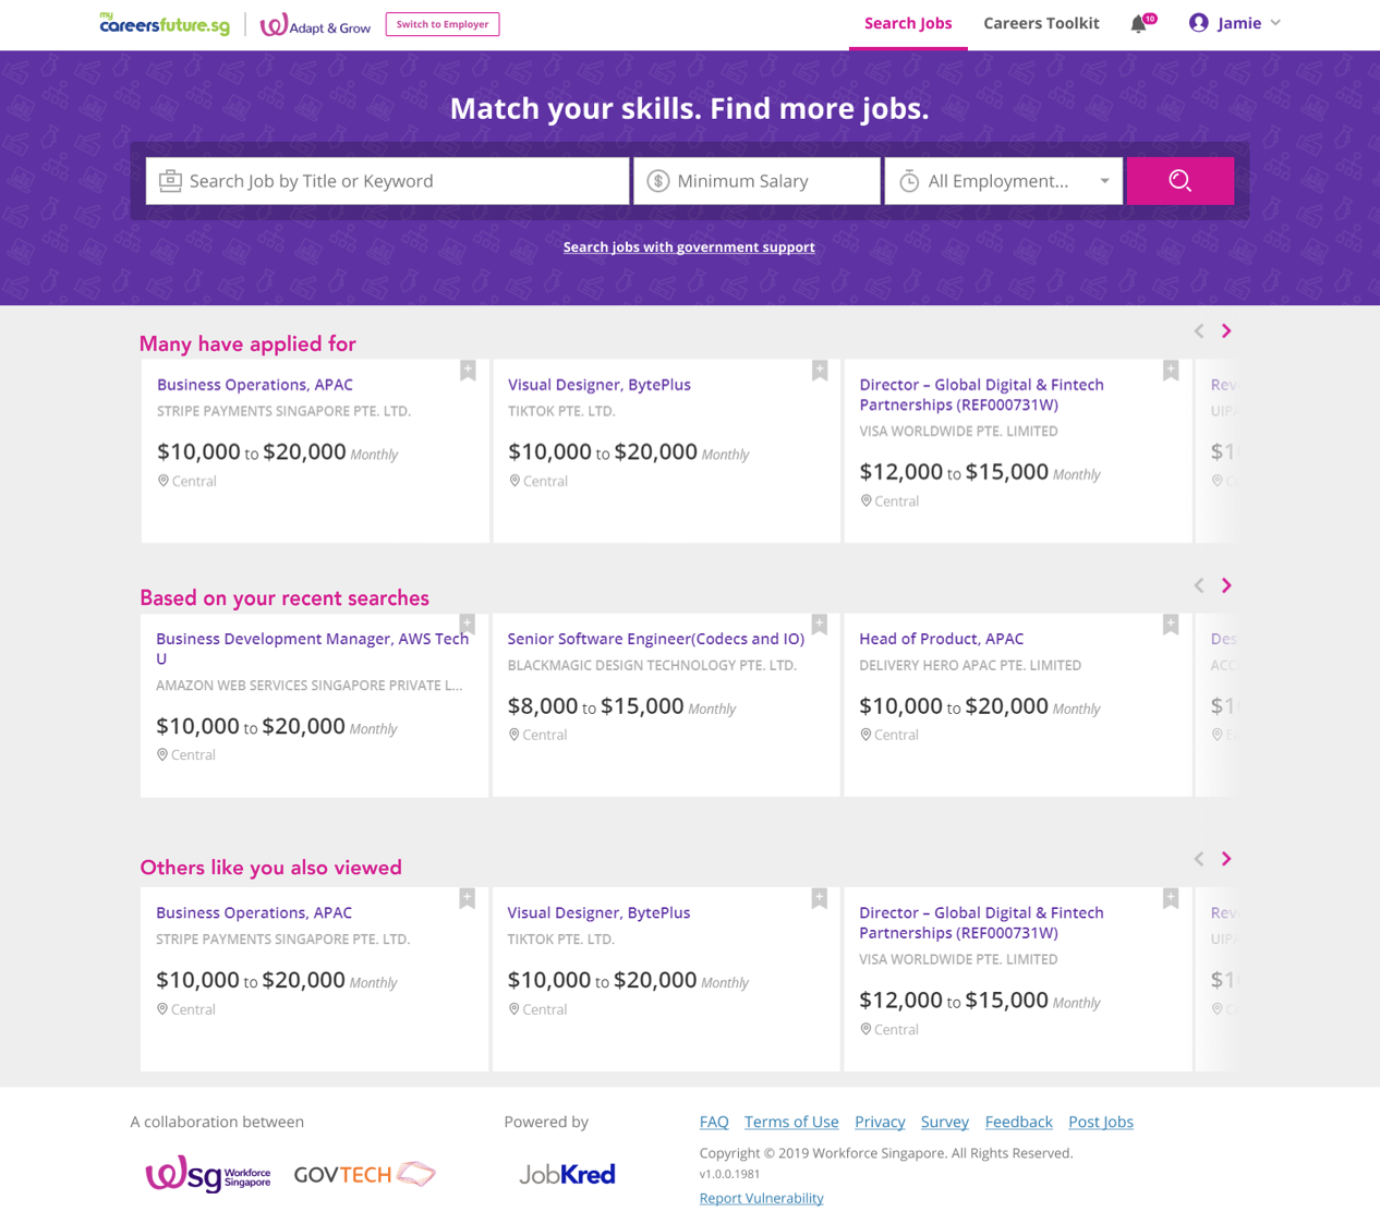1384x1216 pixels.
Task: Click AMAZON WEB SERVICES SINGAPORE PRIVATE company text
Action: tap(310, 687)
